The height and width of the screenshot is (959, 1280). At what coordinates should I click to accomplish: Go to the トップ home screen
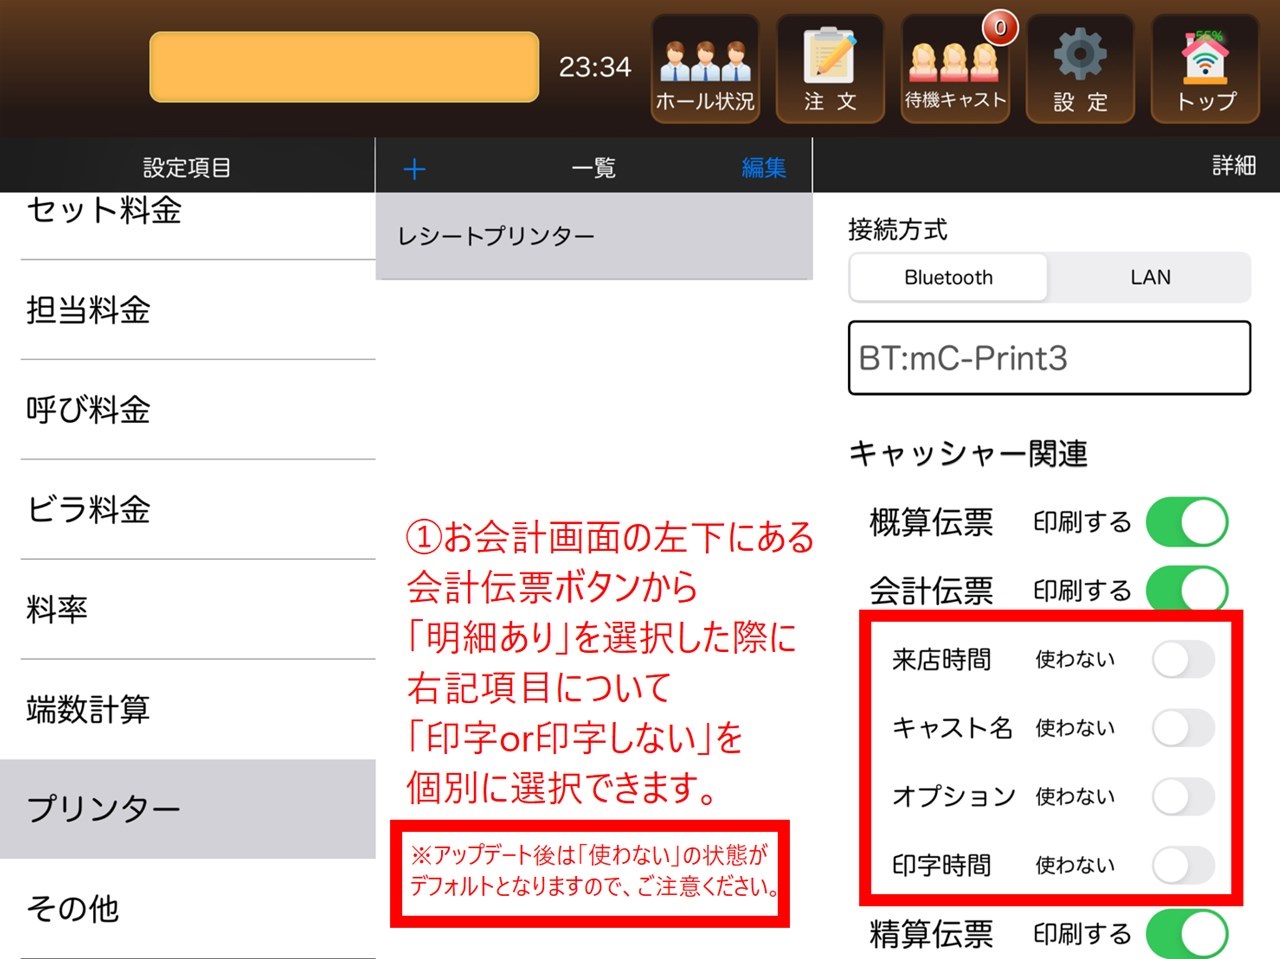pos(1205,69)
